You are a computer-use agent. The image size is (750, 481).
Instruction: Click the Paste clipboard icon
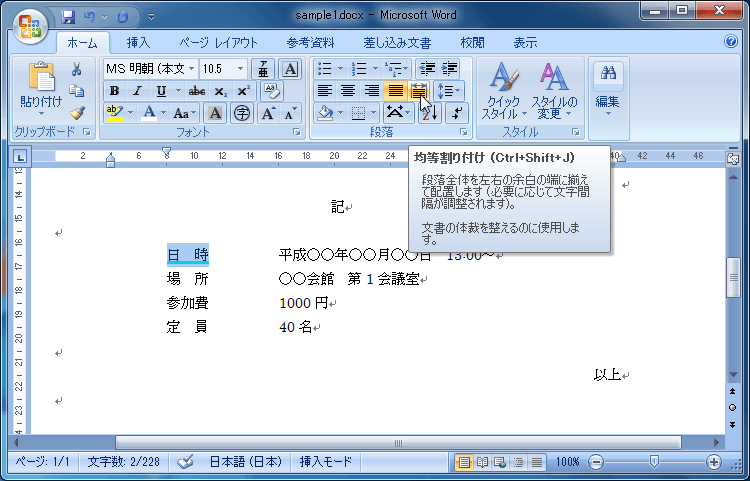coord(42,77)
